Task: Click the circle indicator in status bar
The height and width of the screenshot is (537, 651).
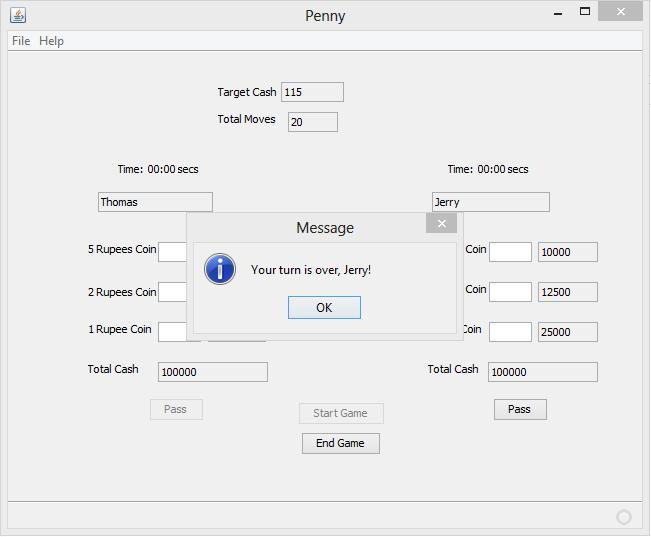Action: coord(624,517)
